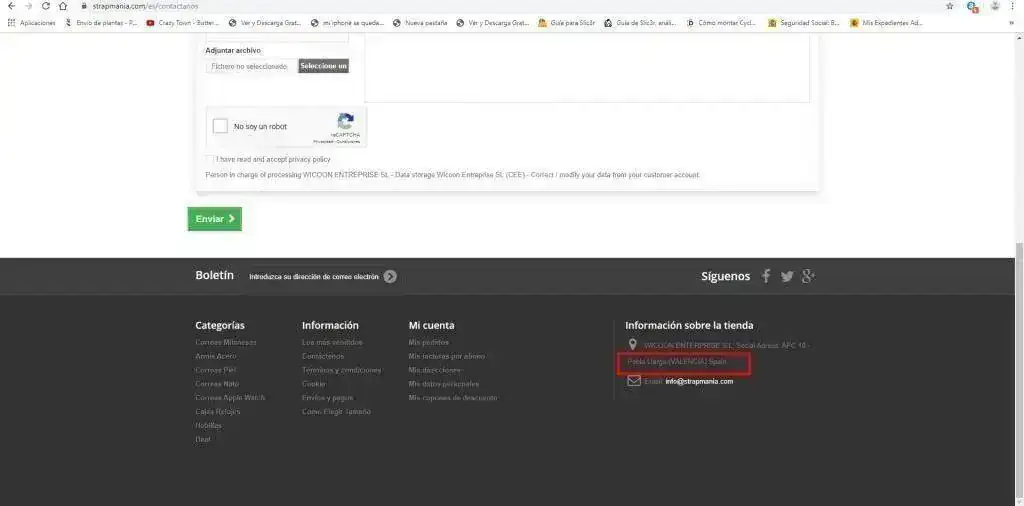The height and width of the screenshot is (506, 1024).
Task: Open the Facebook icon next to Síguenos
Action: point(766,276)
